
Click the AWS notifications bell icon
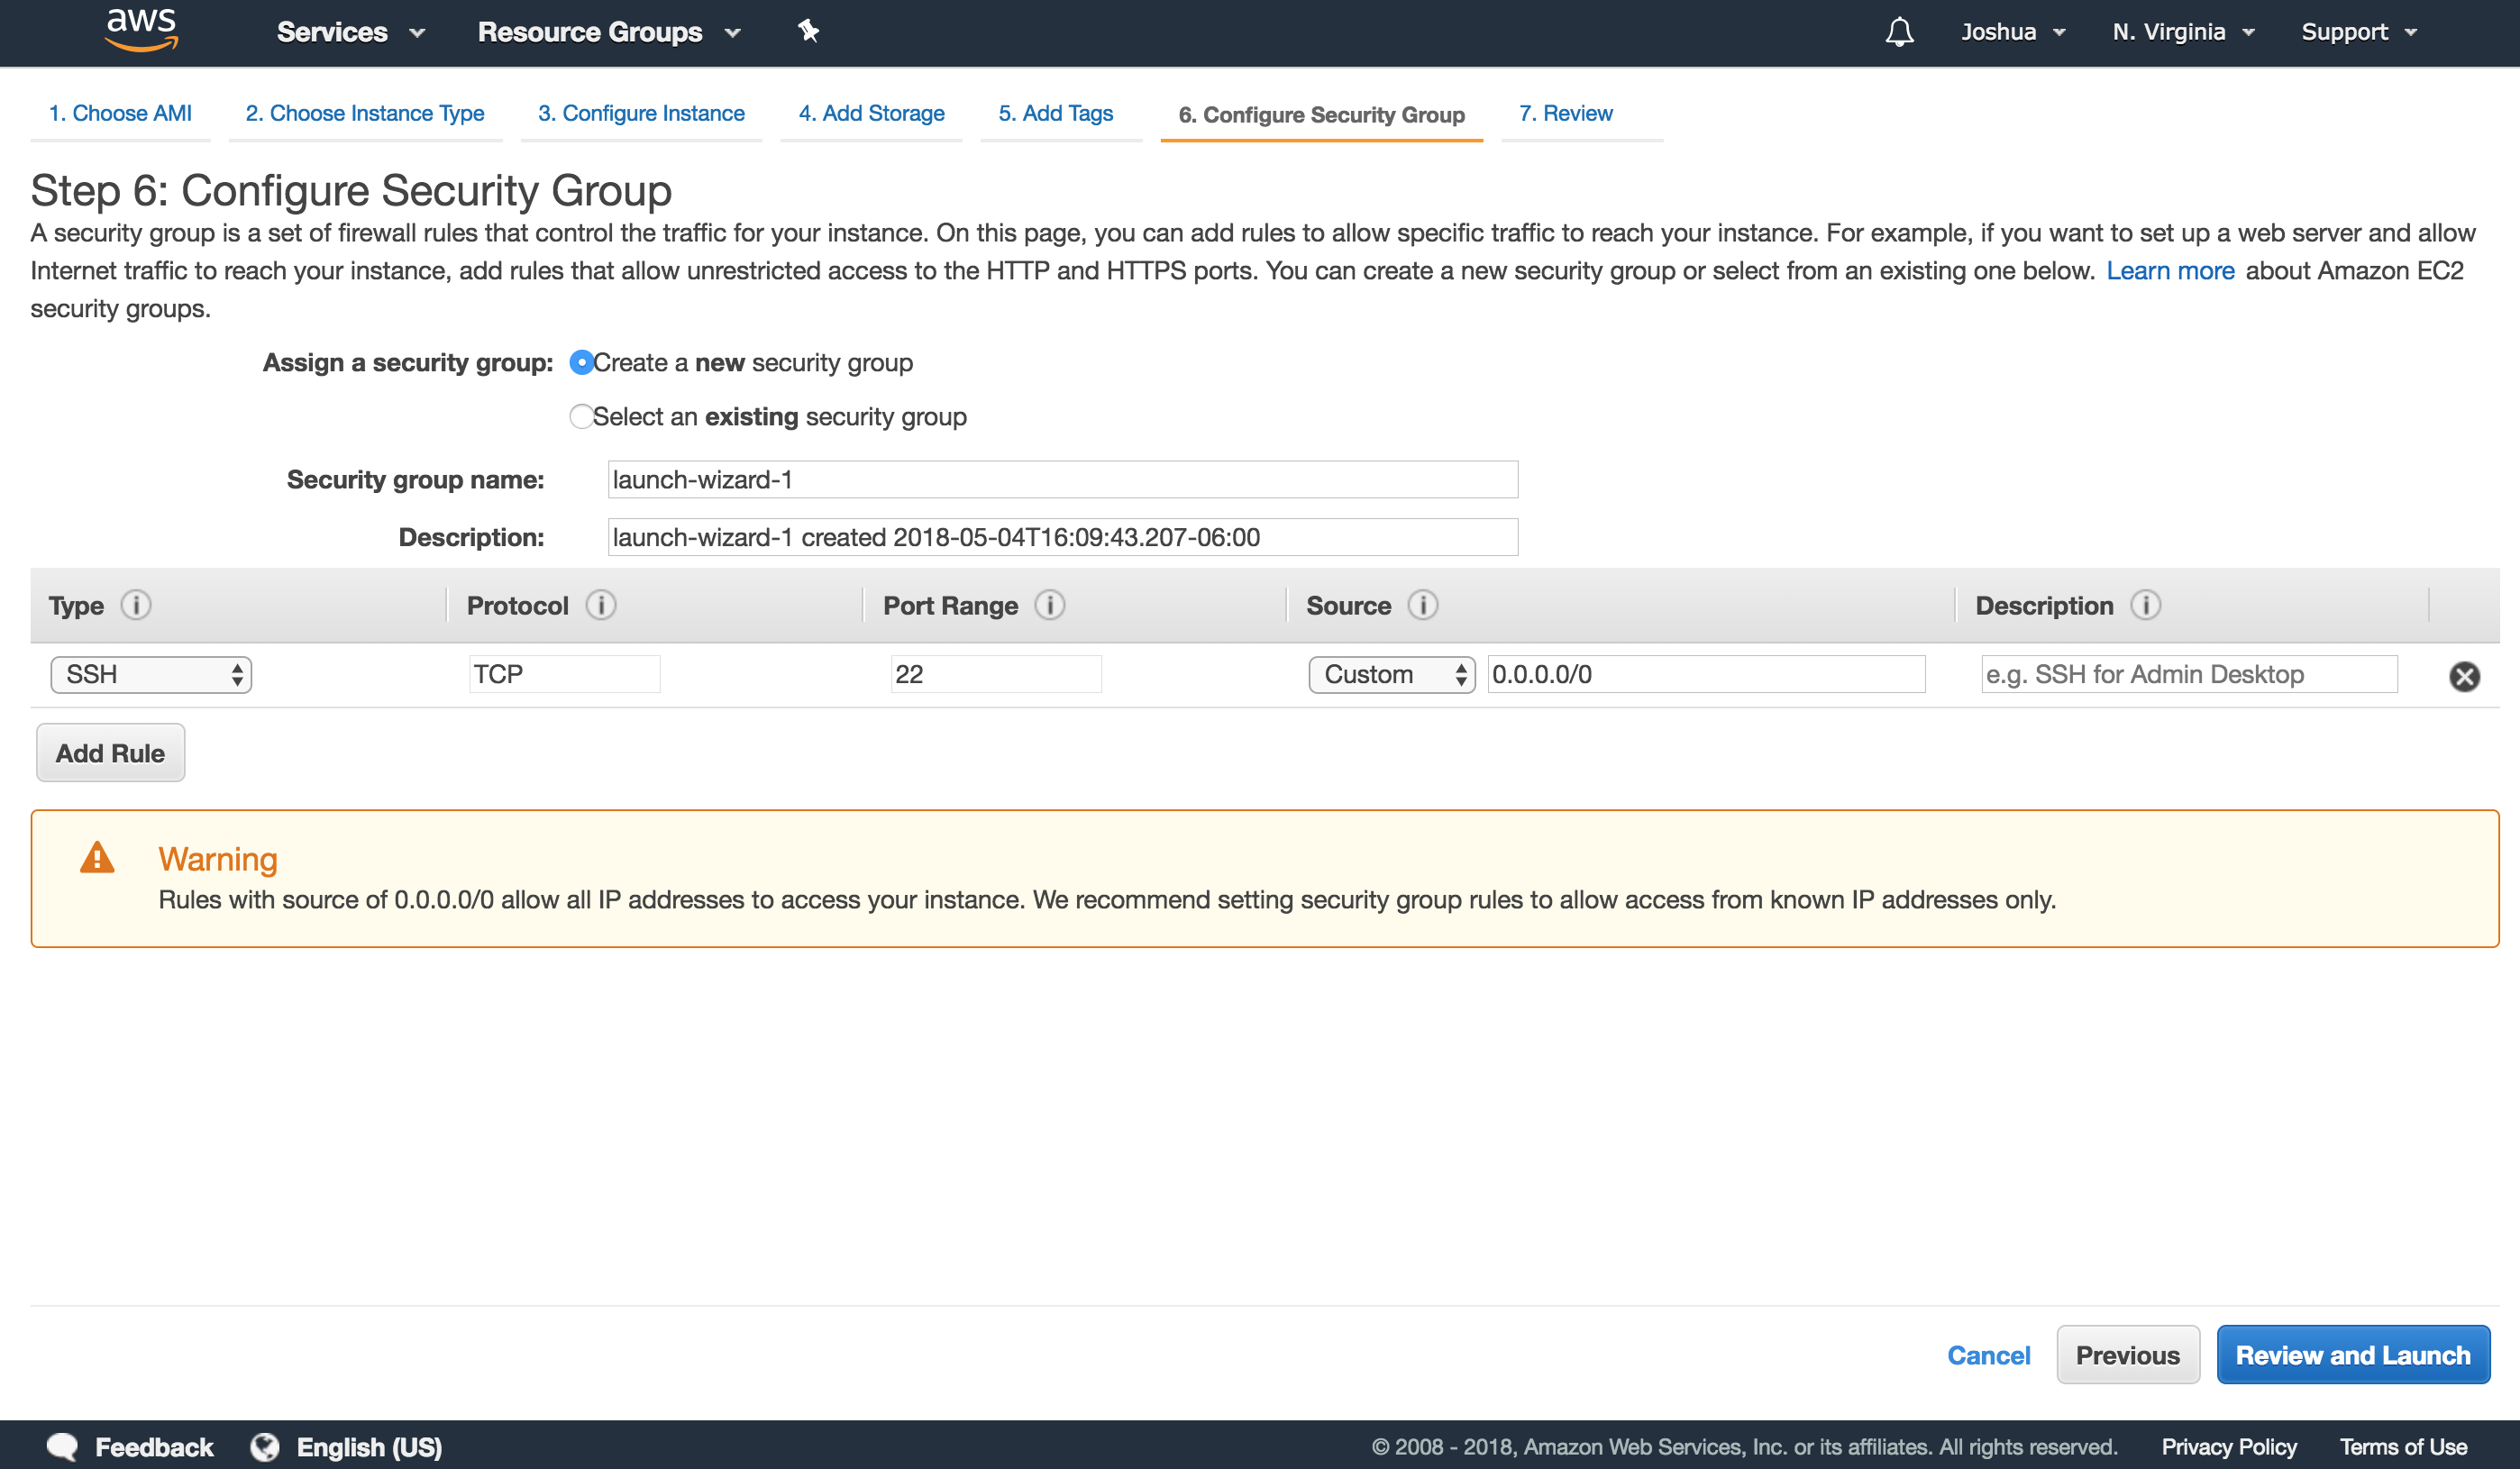1897,32
